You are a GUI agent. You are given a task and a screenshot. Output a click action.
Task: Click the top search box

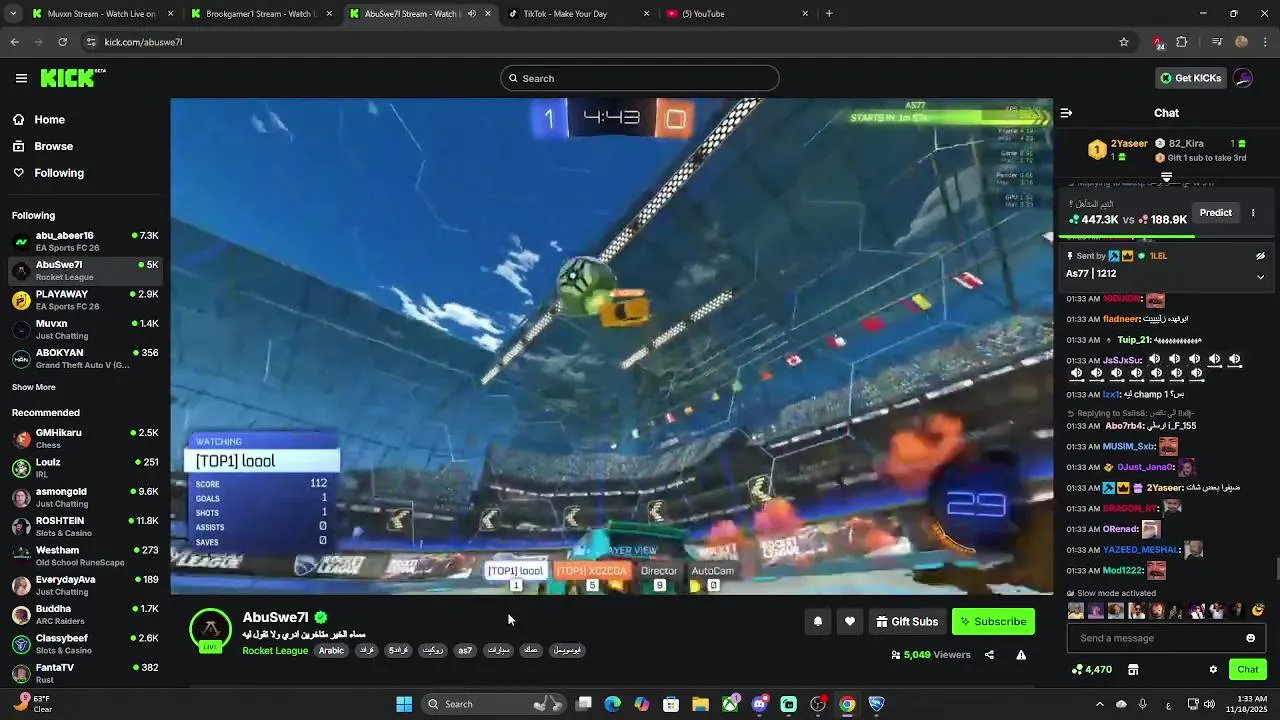[640, 78]
